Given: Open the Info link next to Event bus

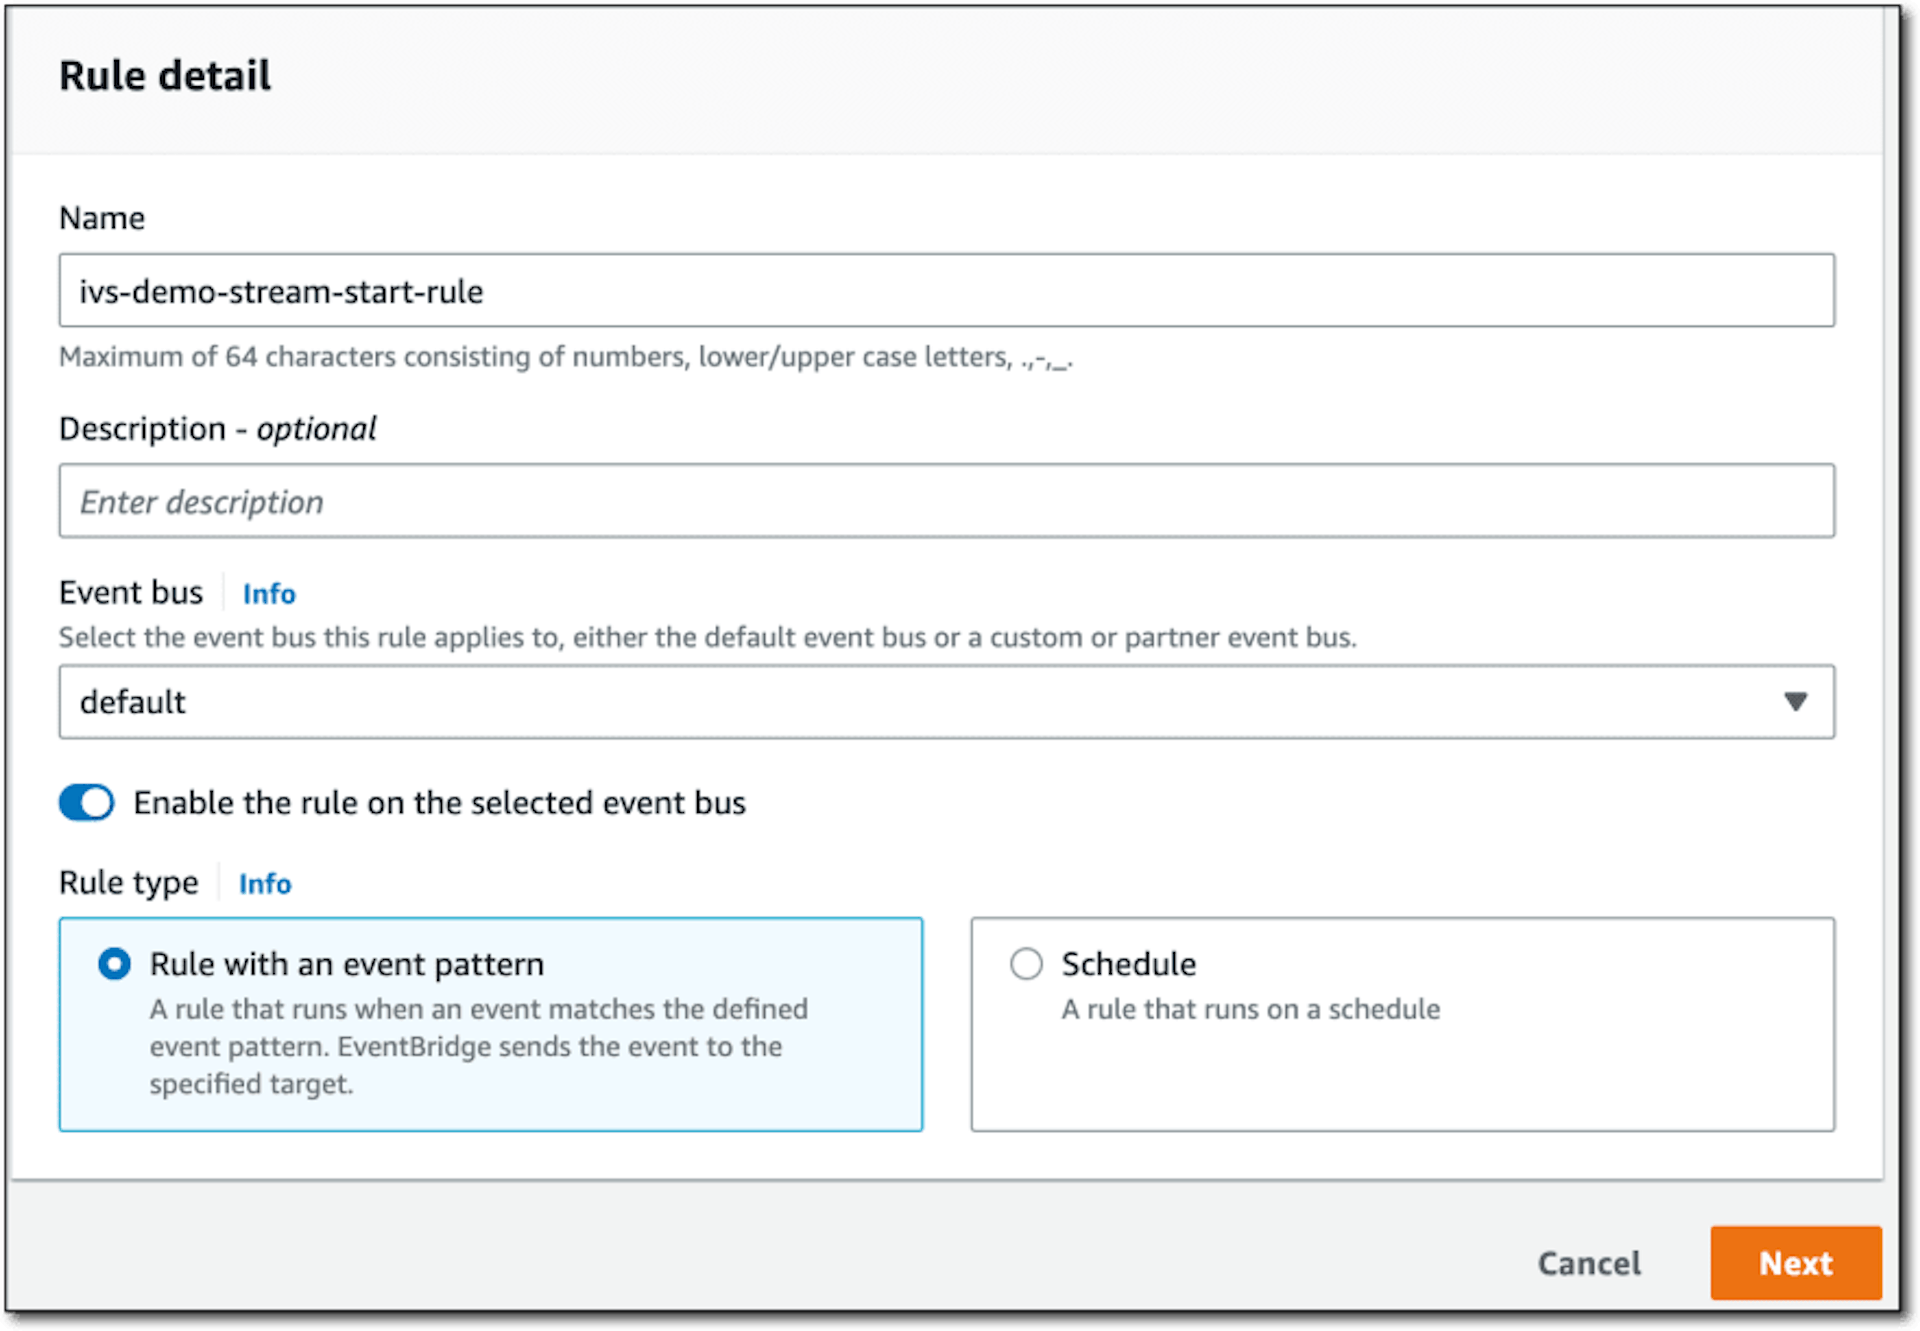Looking at the screenshot, I should click(269, 594).
